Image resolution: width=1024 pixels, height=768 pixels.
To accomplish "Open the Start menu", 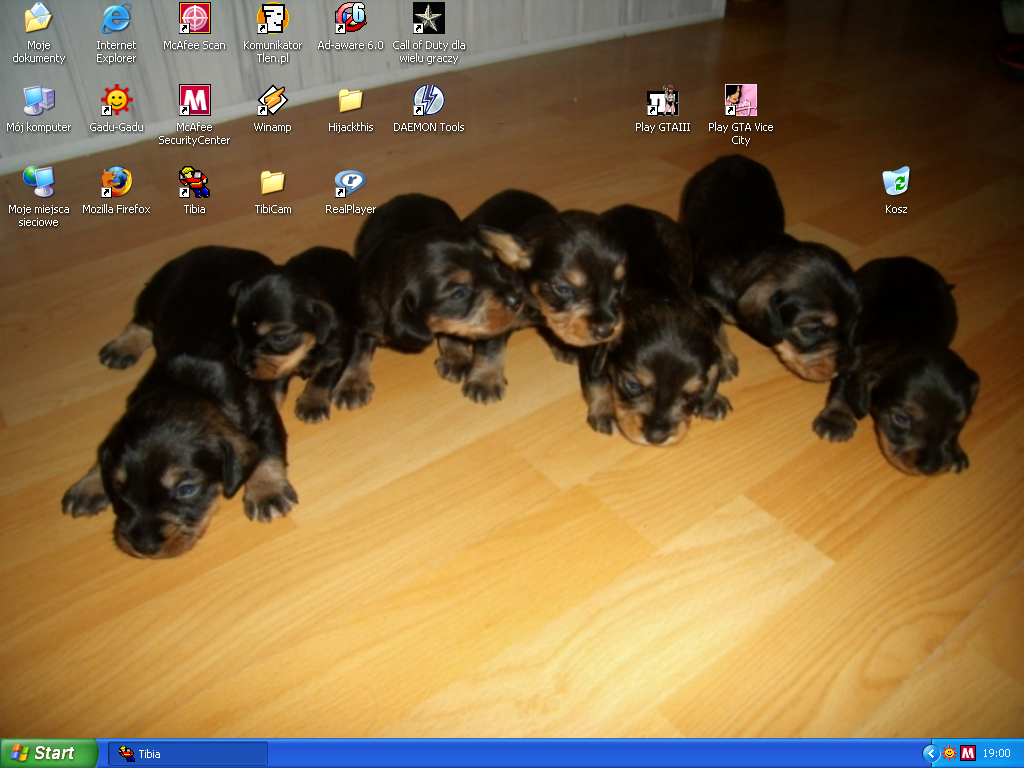I will tap(48, 753).
